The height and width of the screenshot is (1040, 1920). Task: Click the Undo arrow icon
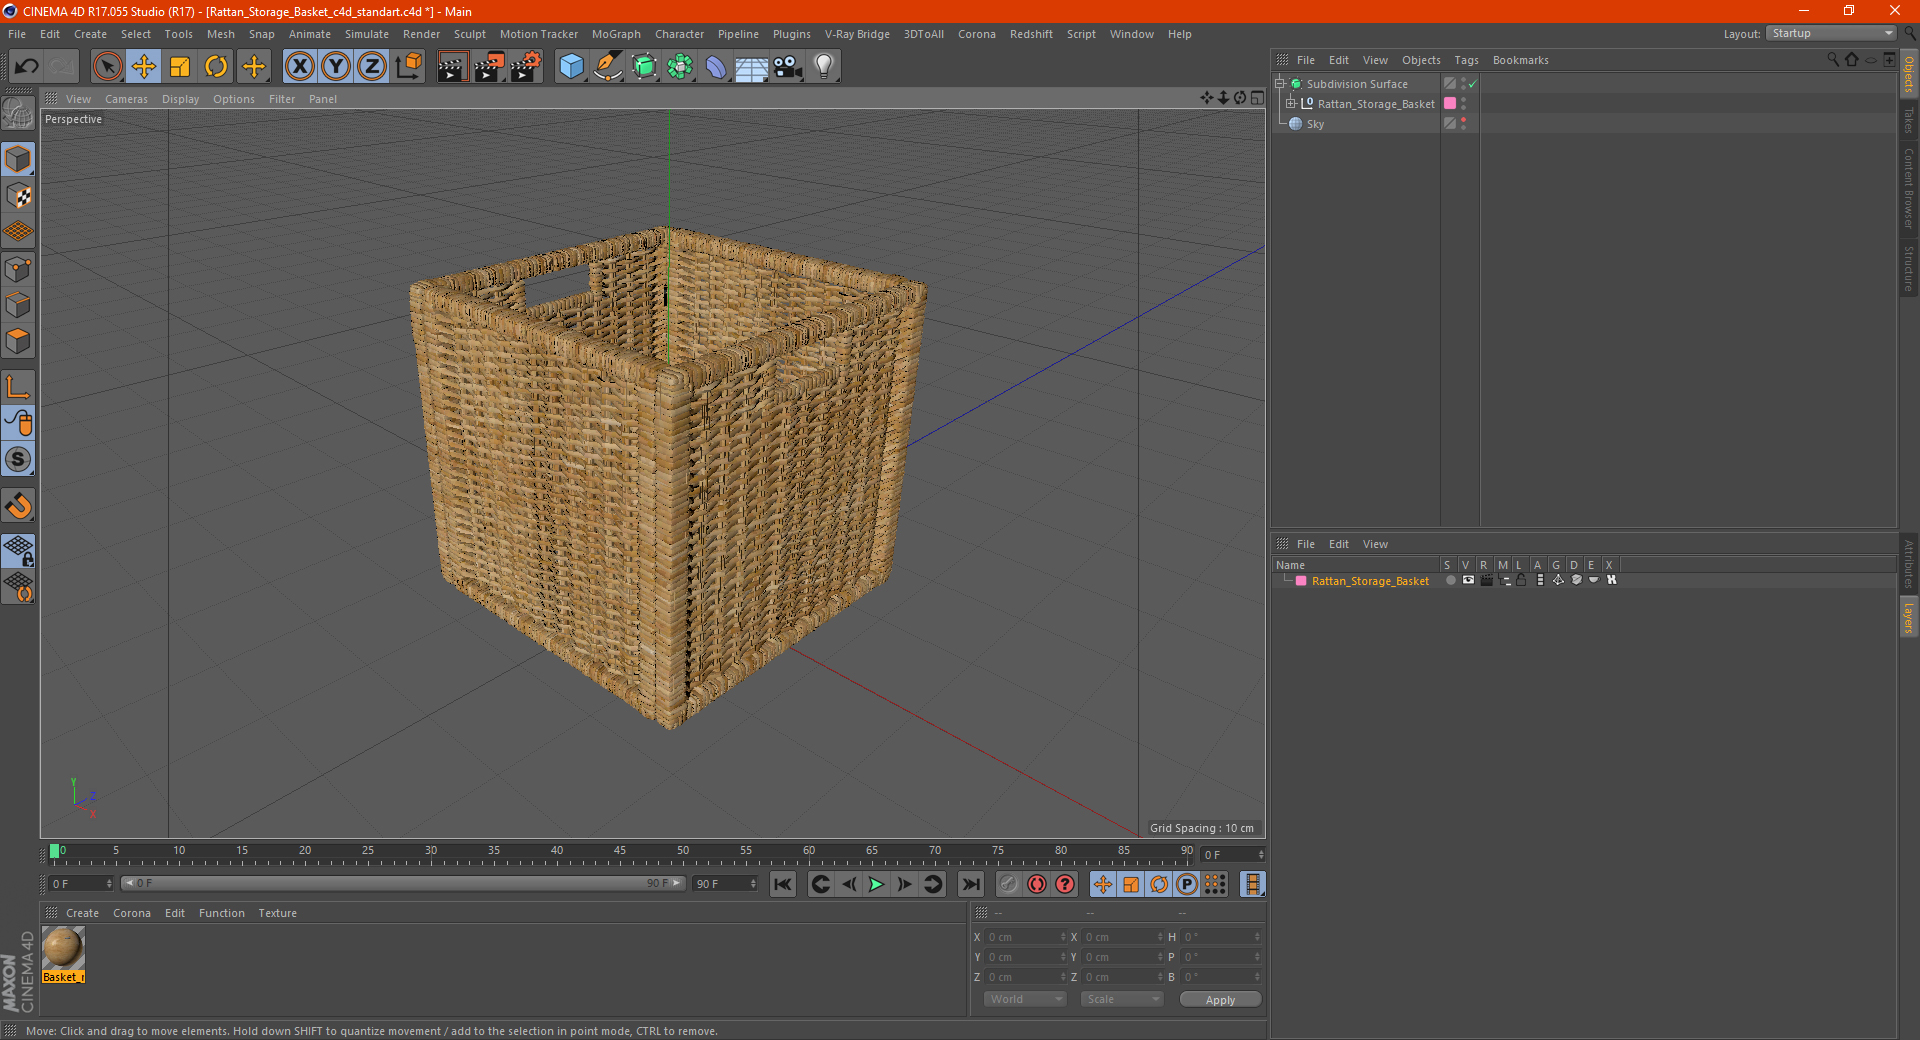(27, 67)
